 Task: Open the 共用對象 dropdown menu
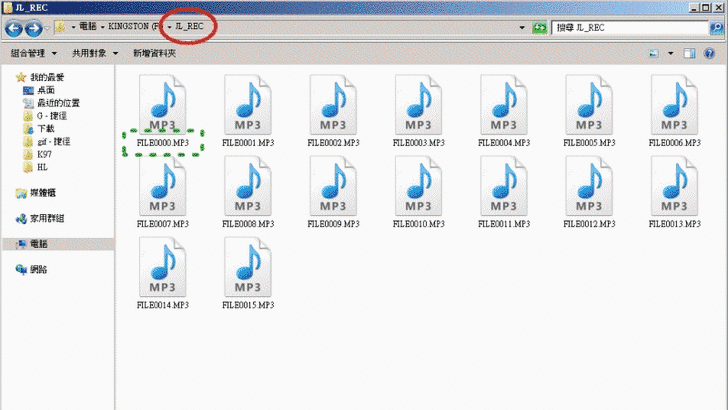tap(95, 53)
